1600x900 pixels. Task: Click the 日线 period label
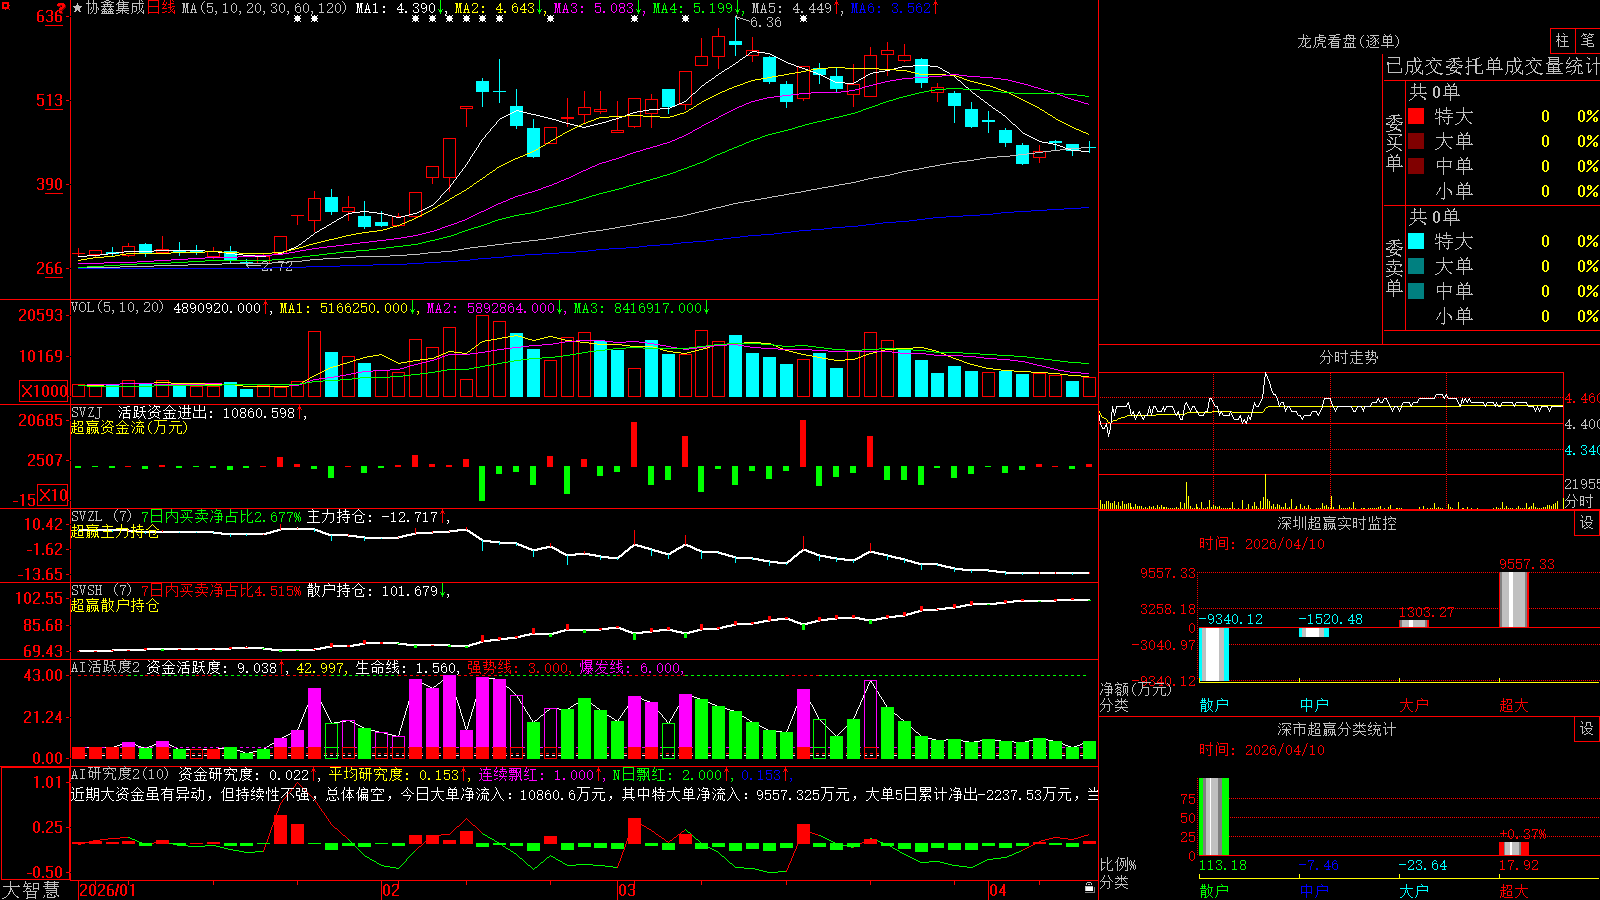[x=161, y=8]
